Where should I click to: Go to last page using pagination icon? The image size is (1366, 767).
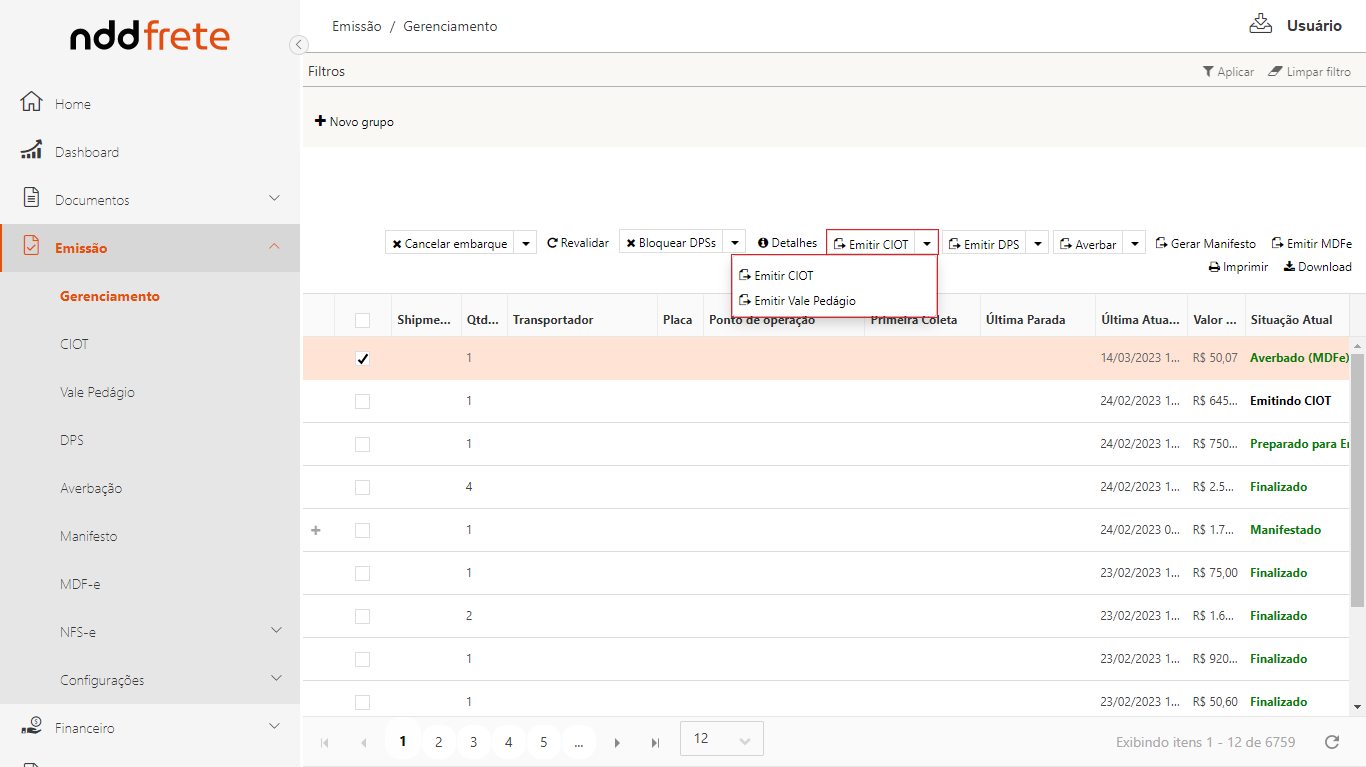pos(655,742)
